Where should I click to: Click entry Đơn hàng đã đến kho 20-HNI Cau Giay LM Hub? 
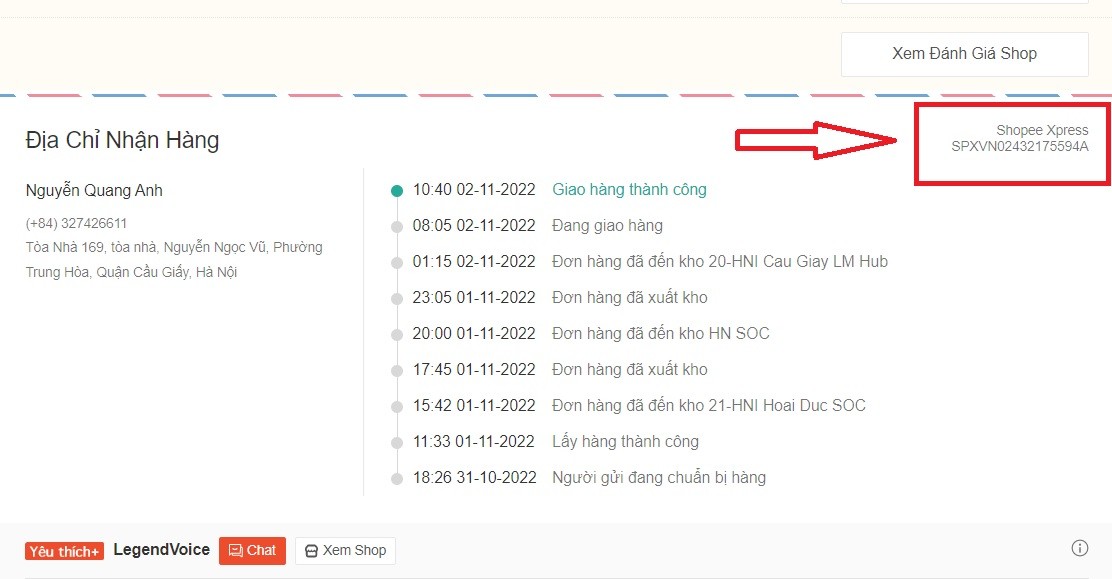(720, 262)
